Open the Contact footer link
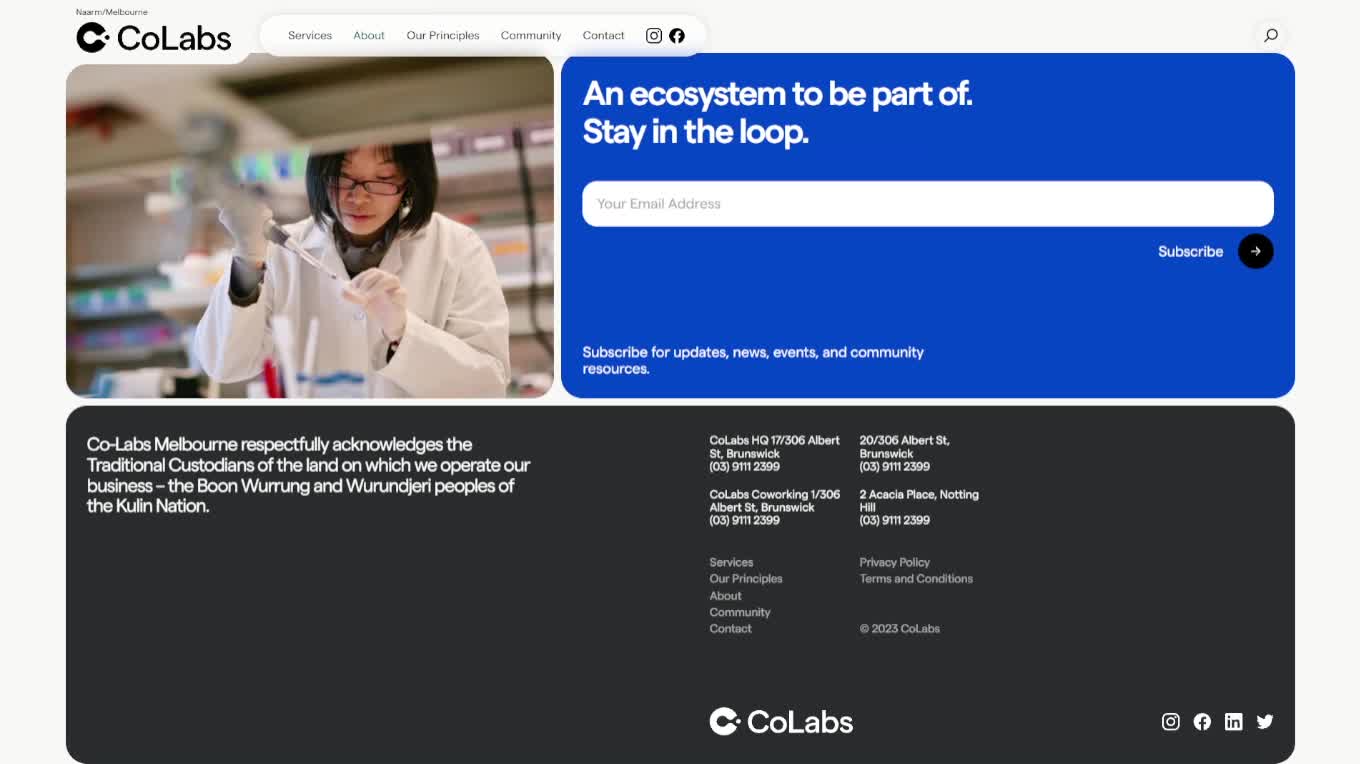Image resolution: width=1360 pixels, height=764 pixels. click(730, 629)
